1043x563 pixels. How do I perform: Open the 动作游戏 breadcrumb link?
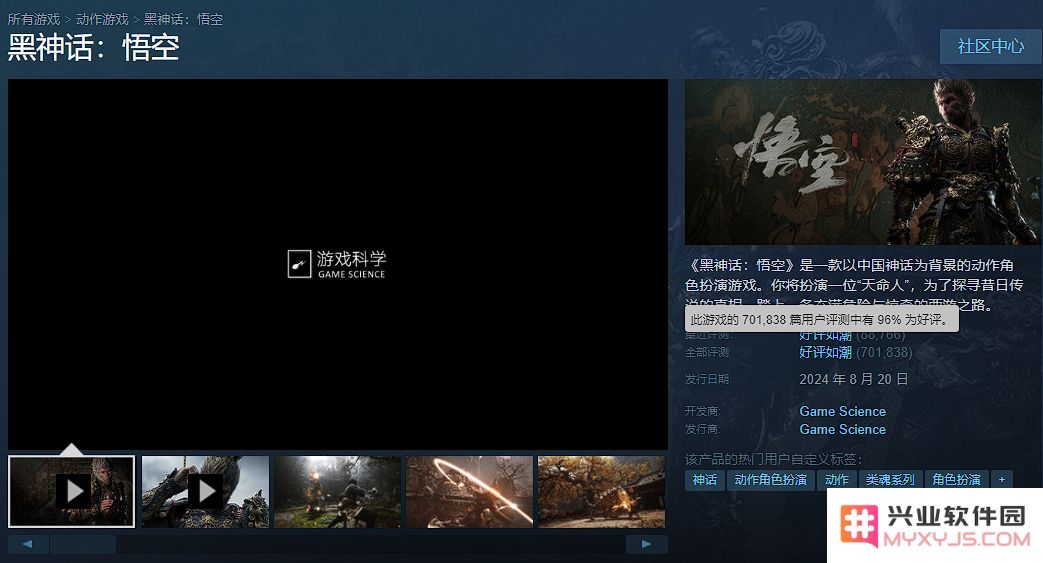[x=102, y=19]
